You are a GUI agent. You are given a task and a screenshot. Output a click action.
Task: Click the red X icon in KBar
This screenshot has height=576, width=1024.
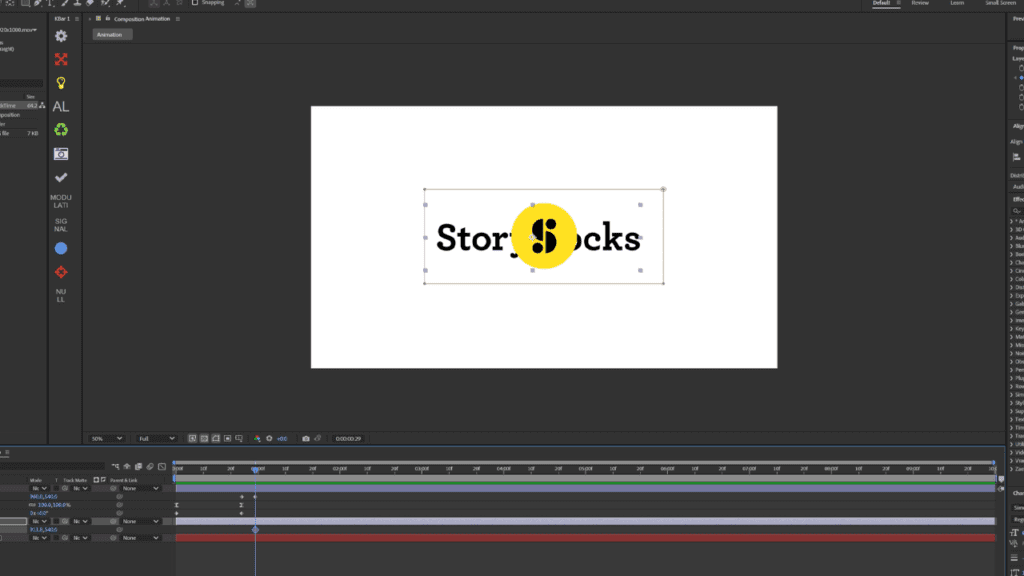[60, 59]
